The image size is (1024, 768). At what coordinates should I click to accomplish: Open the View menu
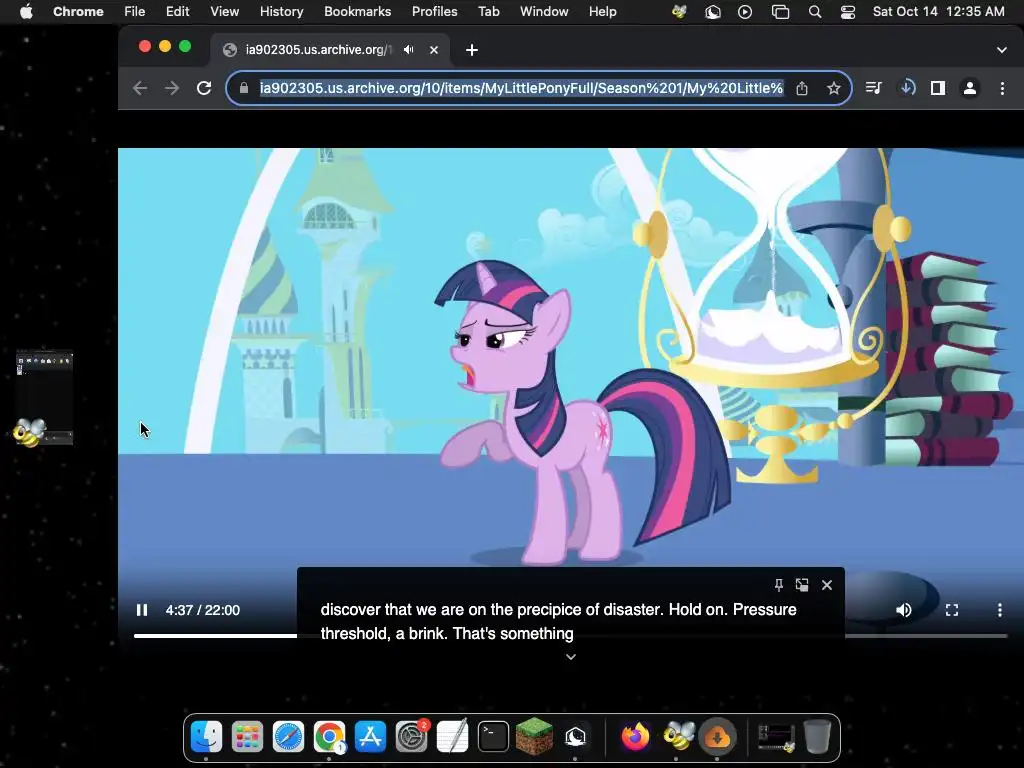pyautogui.click(x=225, y=12)
